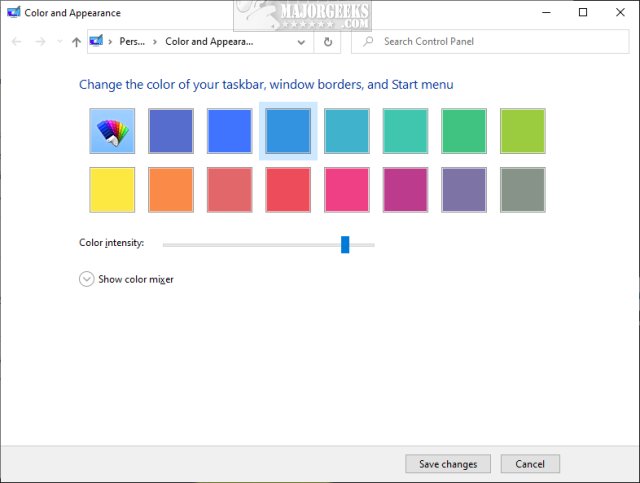Open the Pers... breadcrumb in address bar
The height and width of the screenshot is (483, 640).
pos(132,41)
